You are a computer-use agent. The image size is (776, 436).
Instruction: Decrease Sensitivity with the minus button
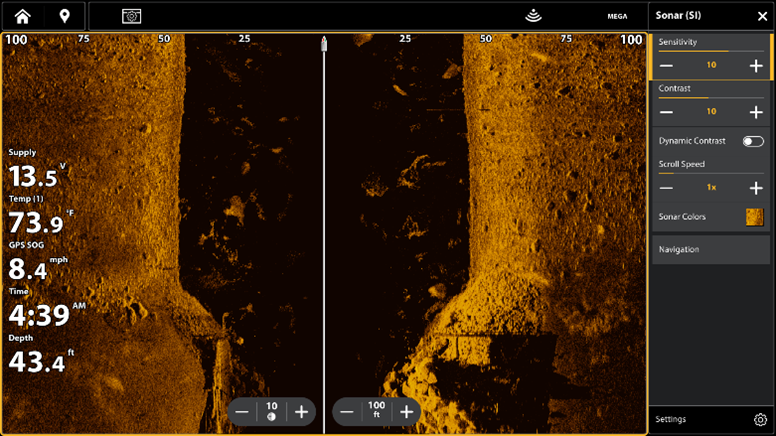(667, 65)
